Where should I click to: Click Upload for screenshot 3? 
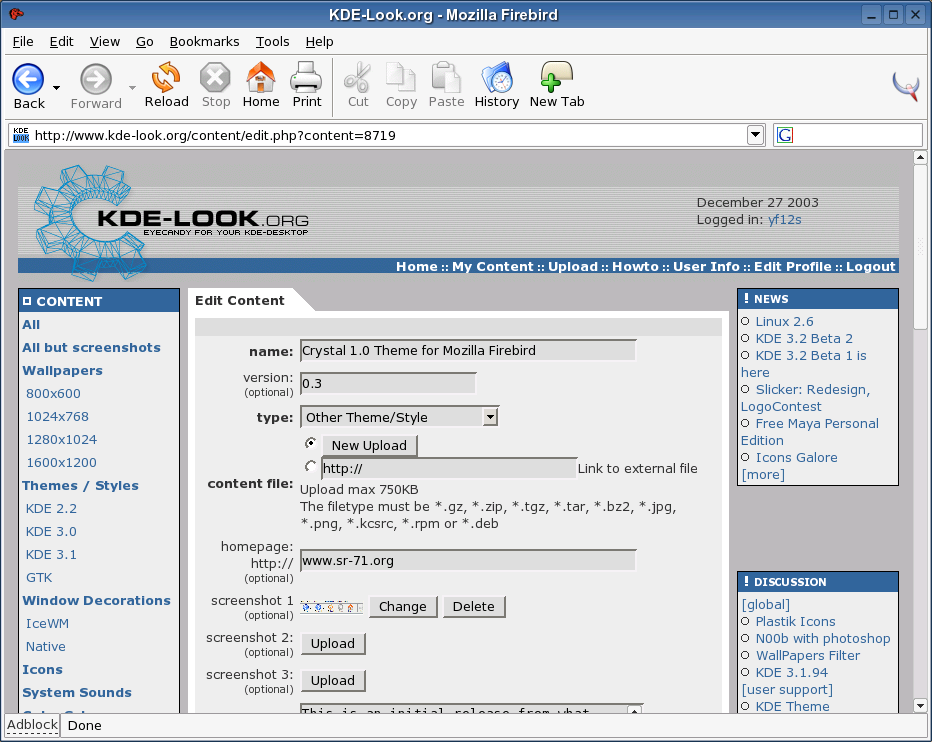[x=333, y=680]
